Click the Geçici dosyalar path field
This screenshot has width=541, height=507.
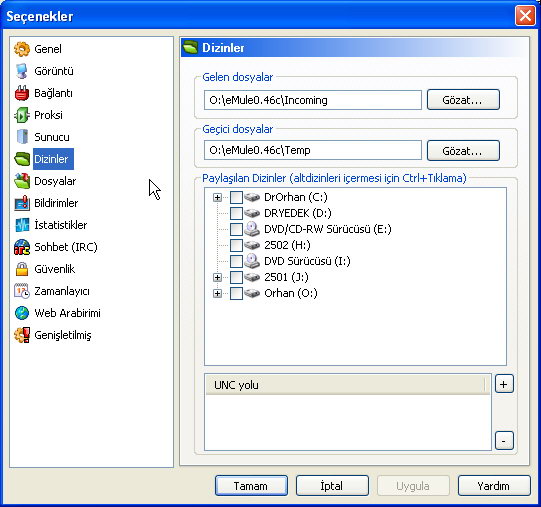313,150
